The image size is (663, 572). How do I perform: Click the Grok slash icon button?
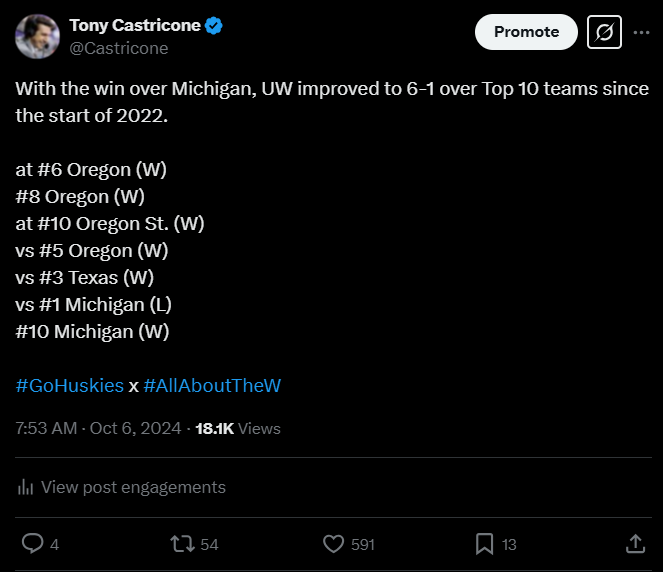click(604, 32)
